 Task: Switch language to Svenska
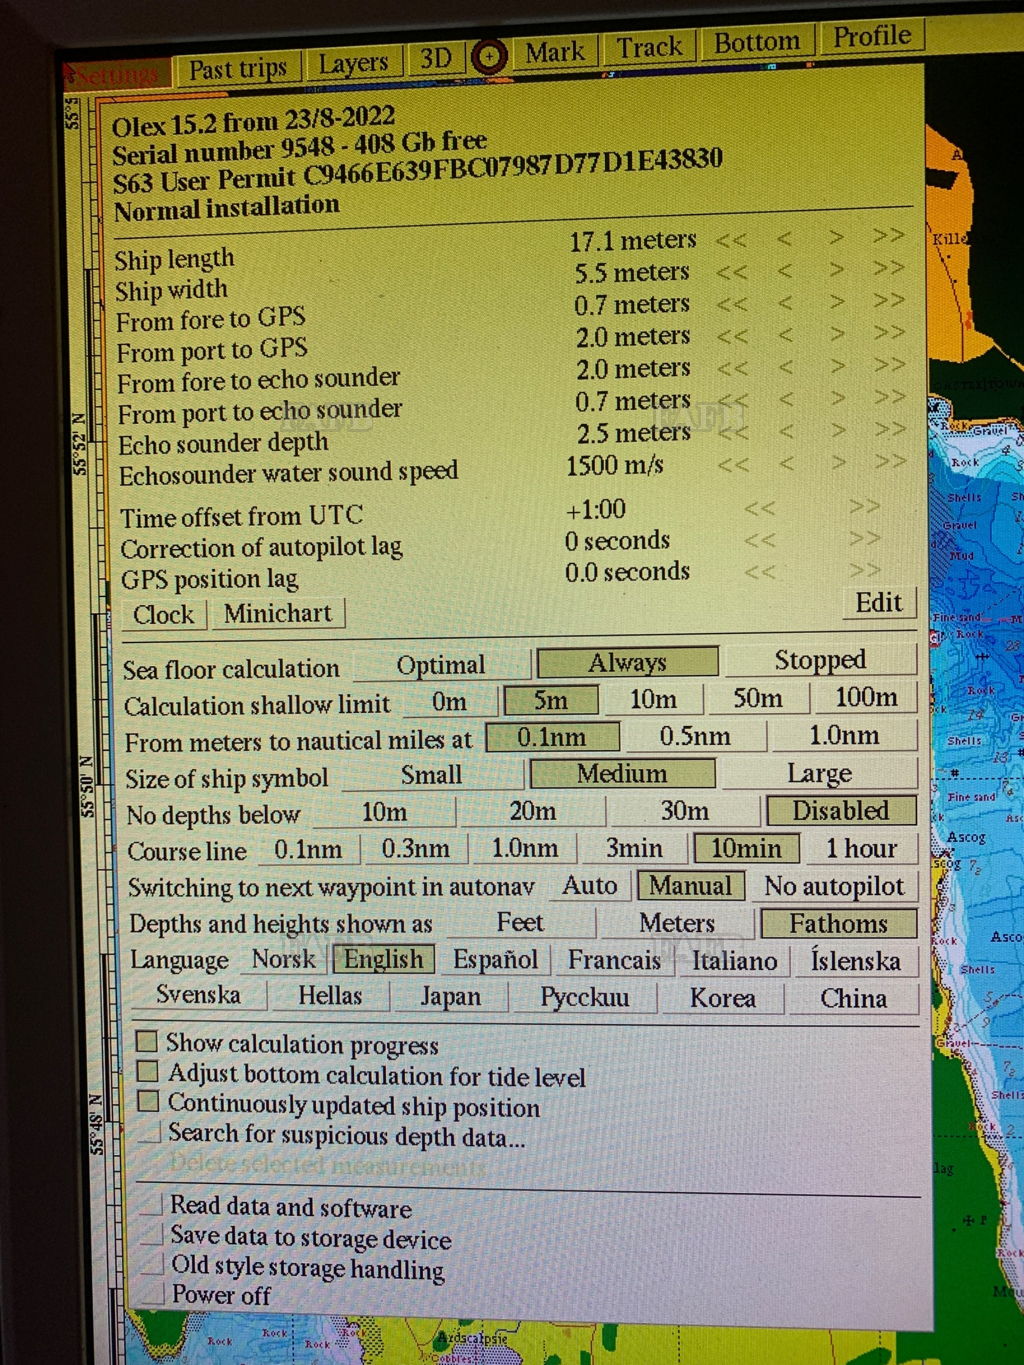[198, 996]
